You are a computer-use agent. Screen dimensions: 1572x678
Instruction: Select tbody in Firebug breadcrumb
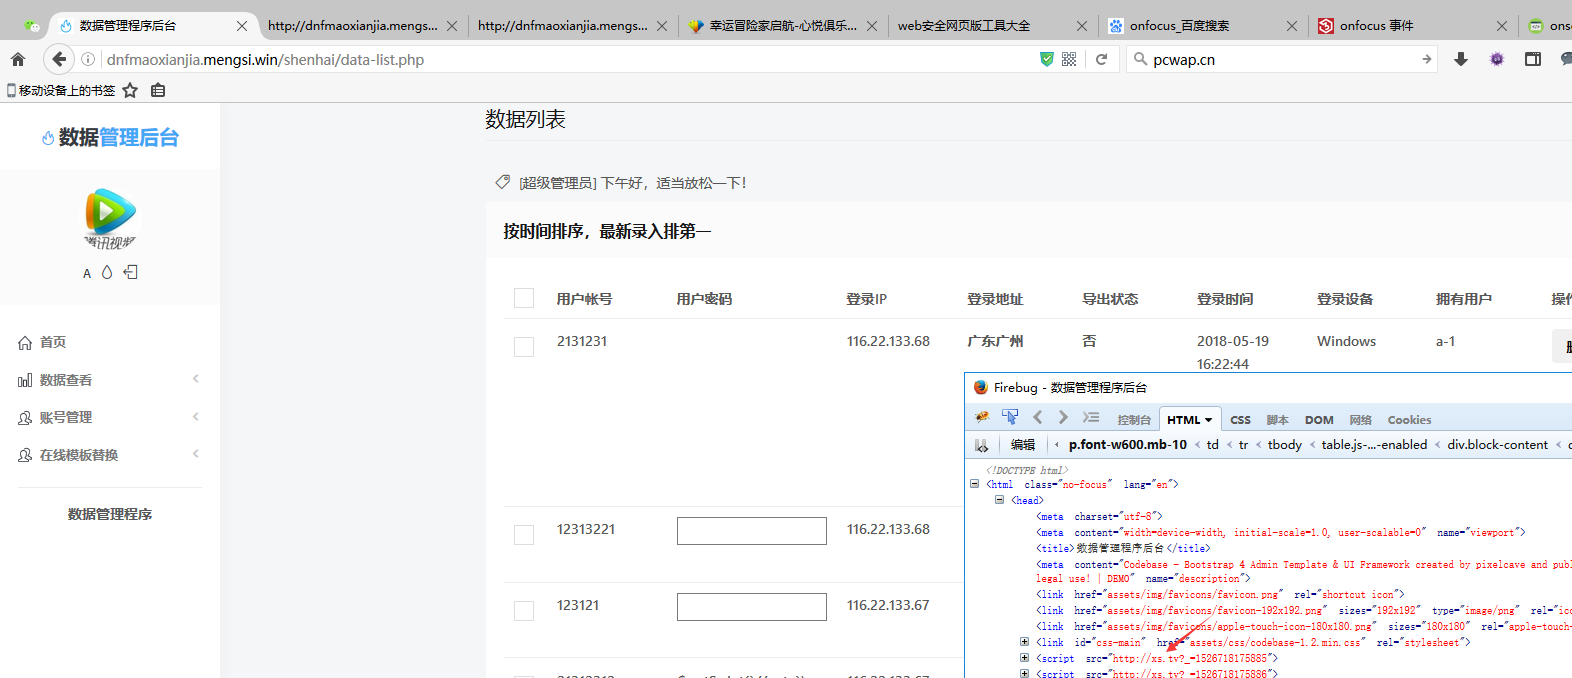pos(1284,445)
